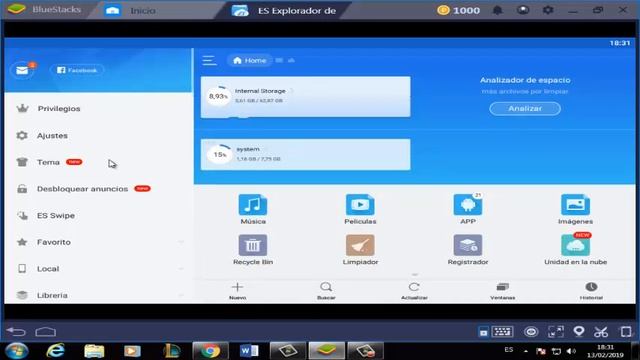This screenshot has width=640, height=360.
Task: Click the Analizar button
Action: coord(525,109)
